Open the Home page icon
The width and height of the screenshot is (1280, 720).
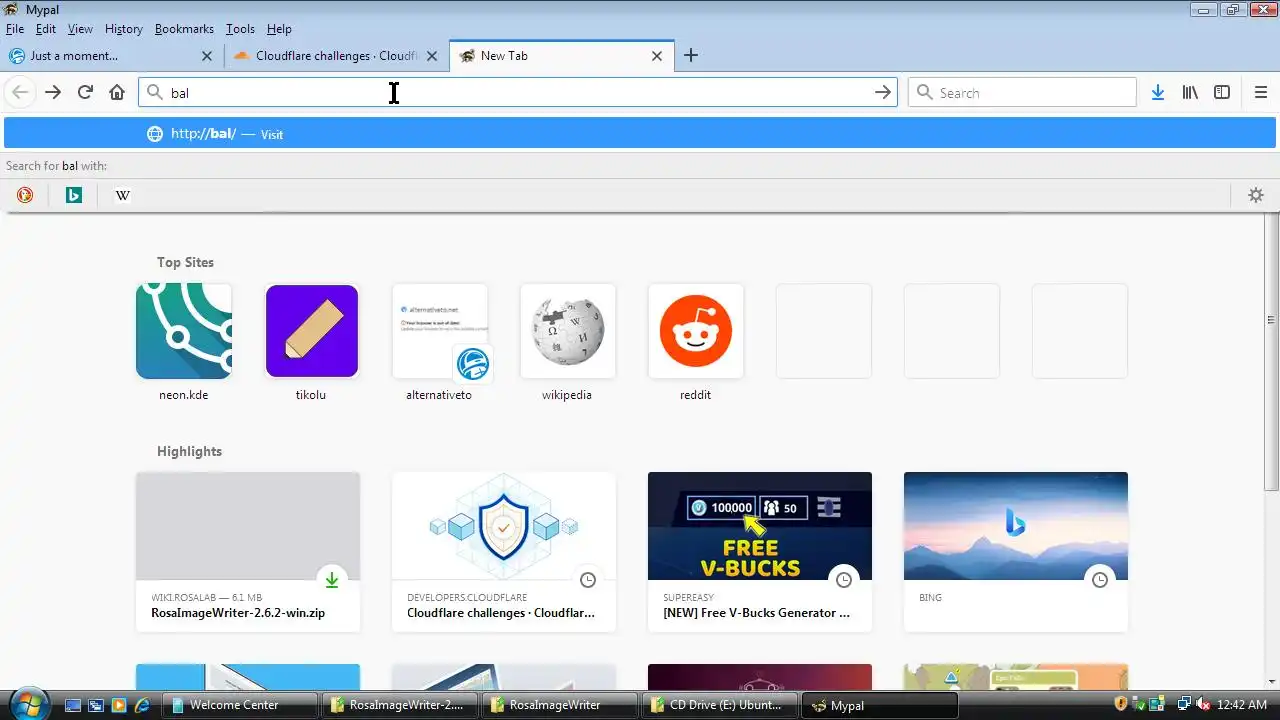[x=117, y=92]
